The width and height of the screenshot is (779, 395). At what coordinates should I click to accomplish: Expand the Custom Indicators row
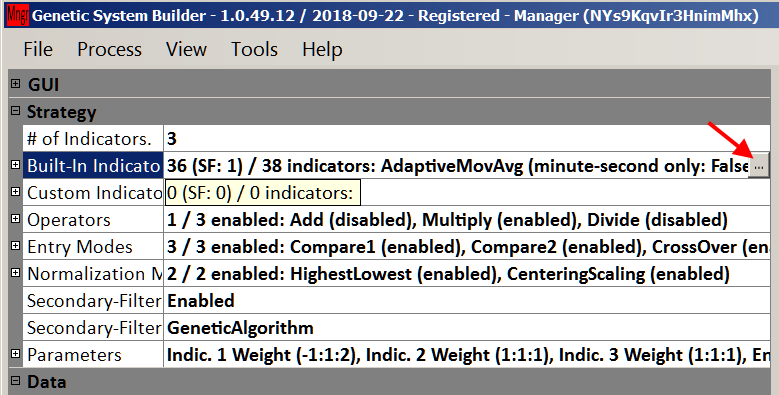pyautogui.click(x=15, y=191)
